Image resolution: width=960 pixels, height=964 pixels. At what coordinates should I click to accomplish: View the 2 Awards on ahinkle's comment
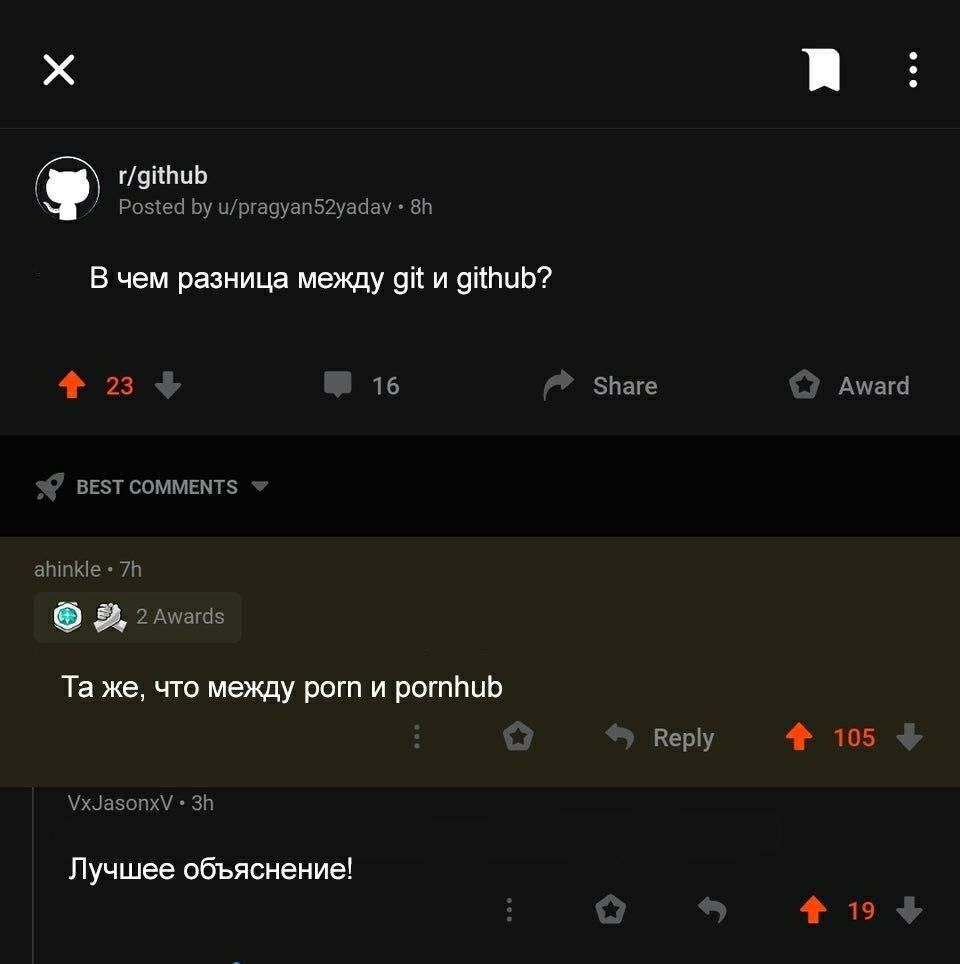[x=138, y=617]
